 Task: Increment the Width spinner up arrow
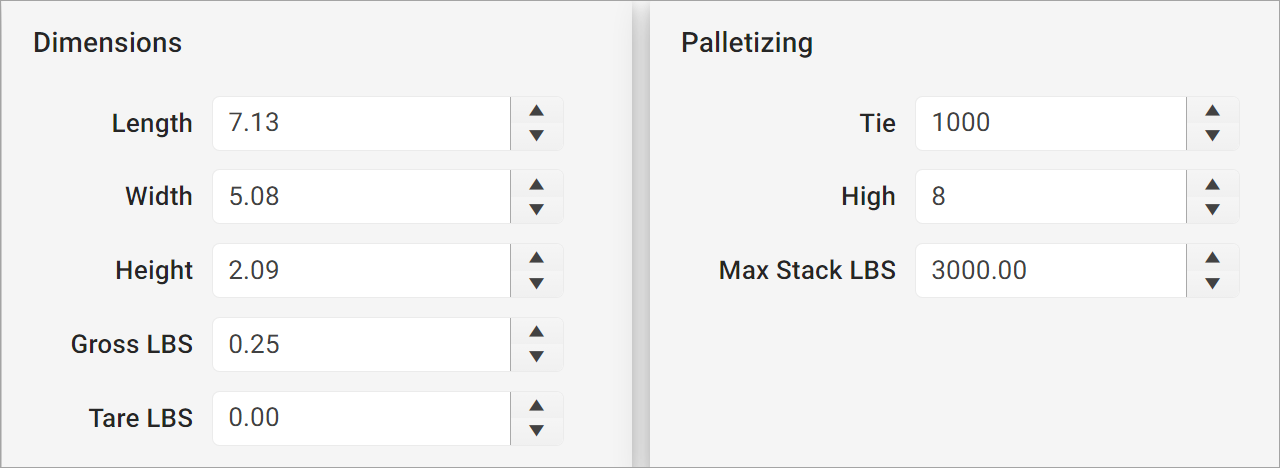pos(536,184)
